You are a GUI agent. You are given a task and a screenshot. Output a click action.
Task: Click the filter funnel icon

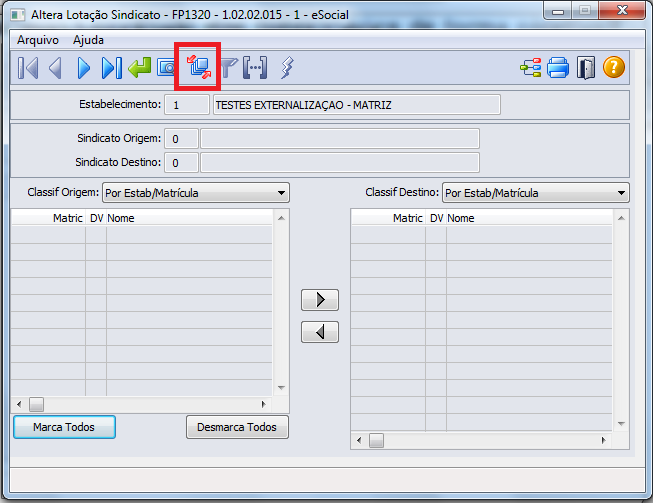pos(229,68)
